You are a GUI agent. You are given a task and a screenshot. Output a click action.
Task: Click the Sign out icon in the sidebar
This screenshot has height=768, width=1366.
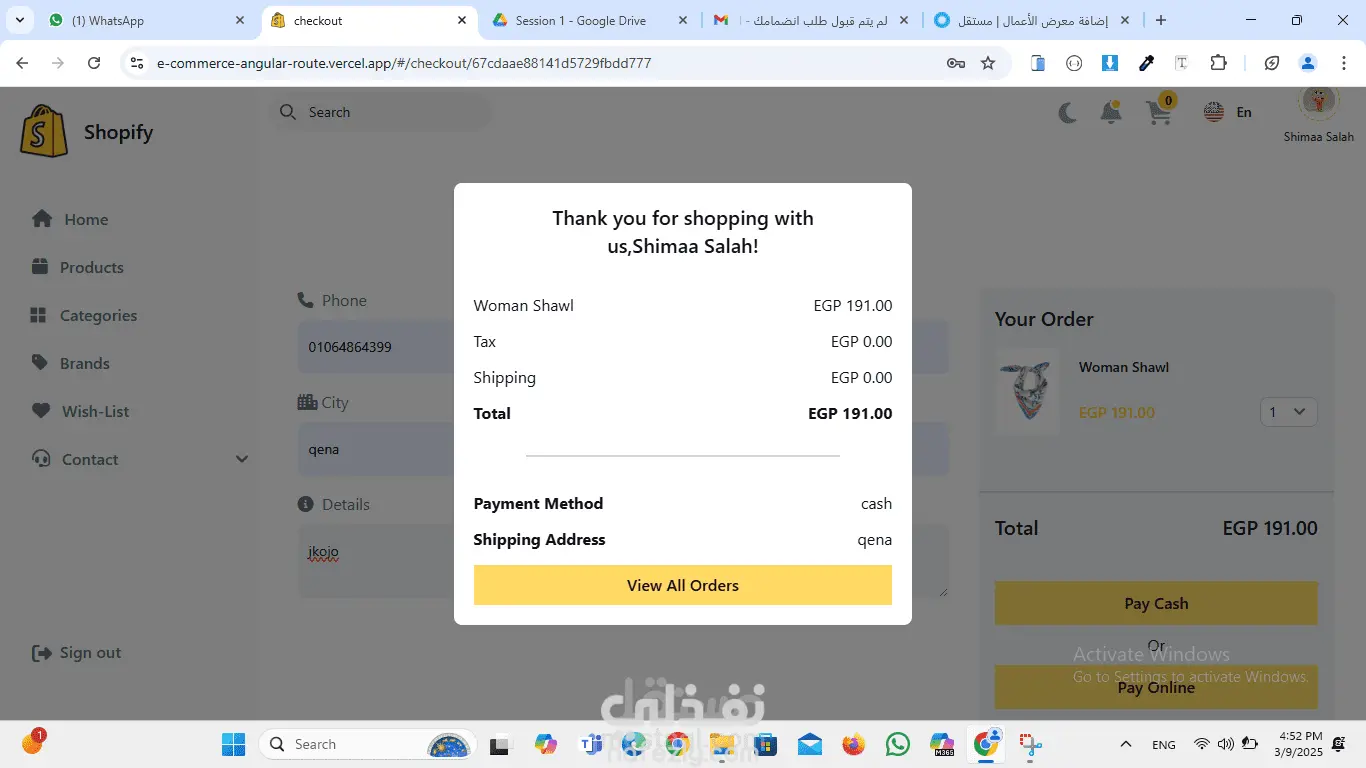42,653
